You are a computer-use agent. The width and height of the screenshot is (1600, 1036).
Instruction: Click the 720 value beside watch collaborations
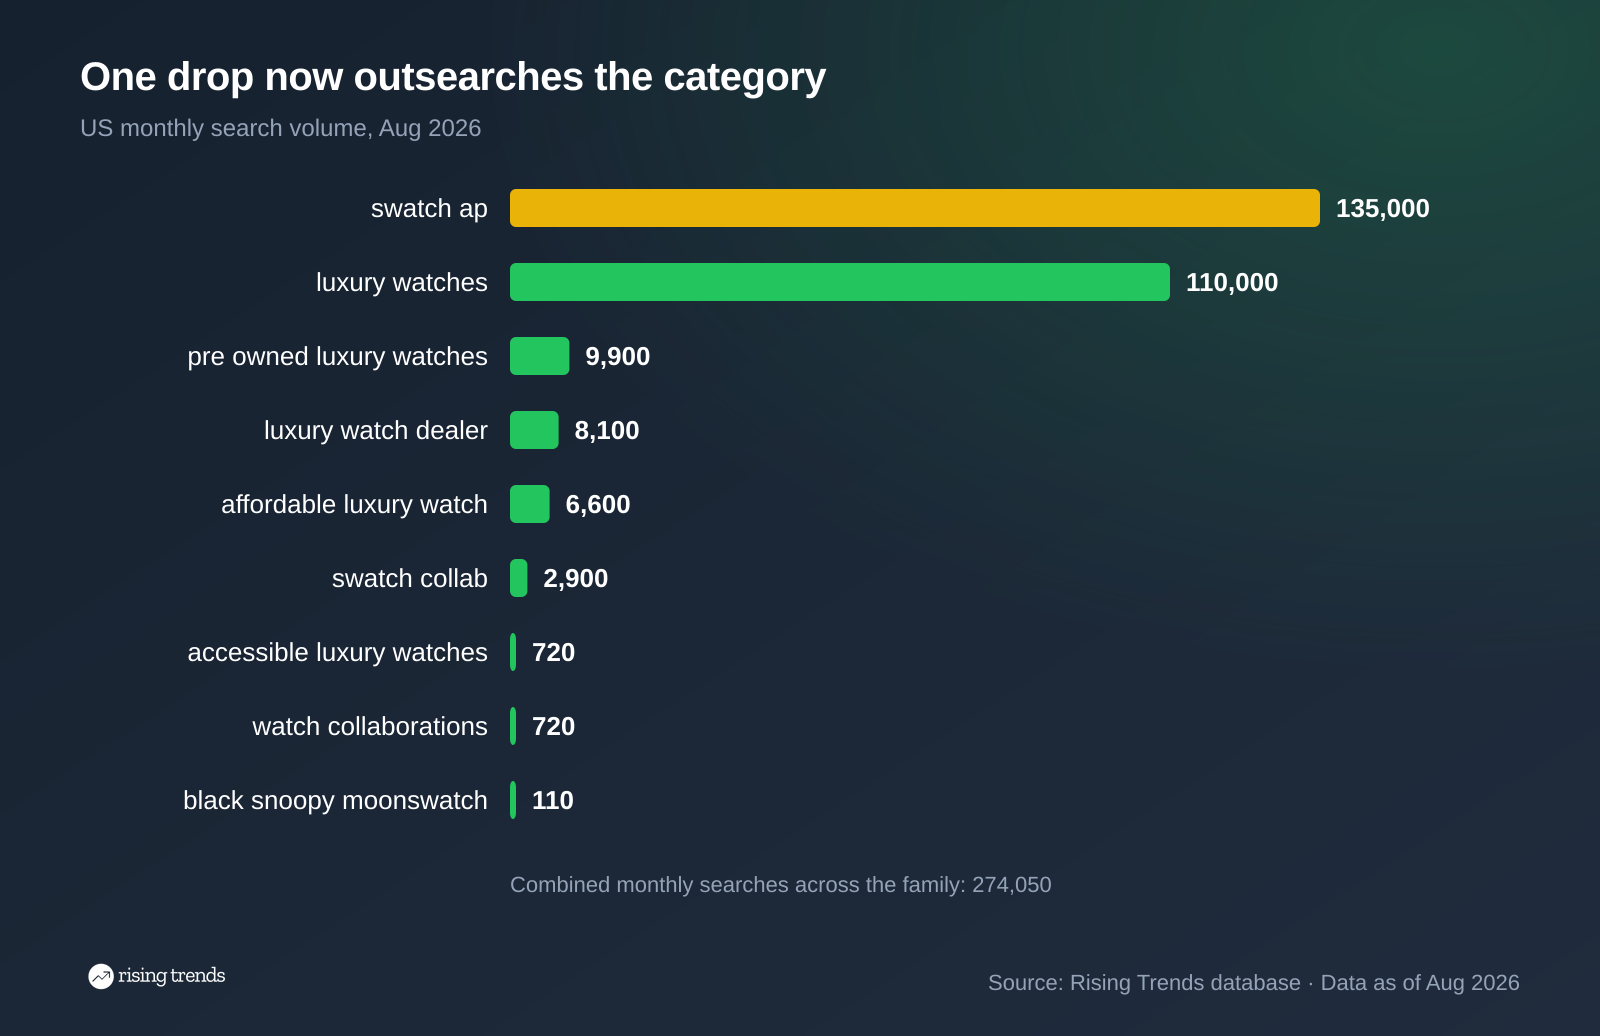[554, 726]
